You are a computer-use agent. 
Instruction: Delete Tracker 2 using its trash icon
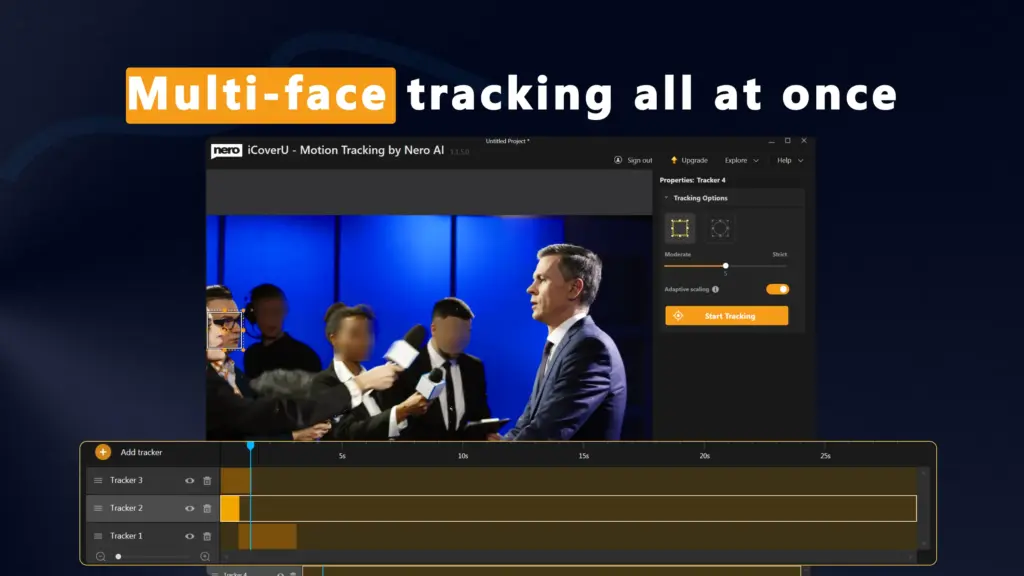coord(207,508)
